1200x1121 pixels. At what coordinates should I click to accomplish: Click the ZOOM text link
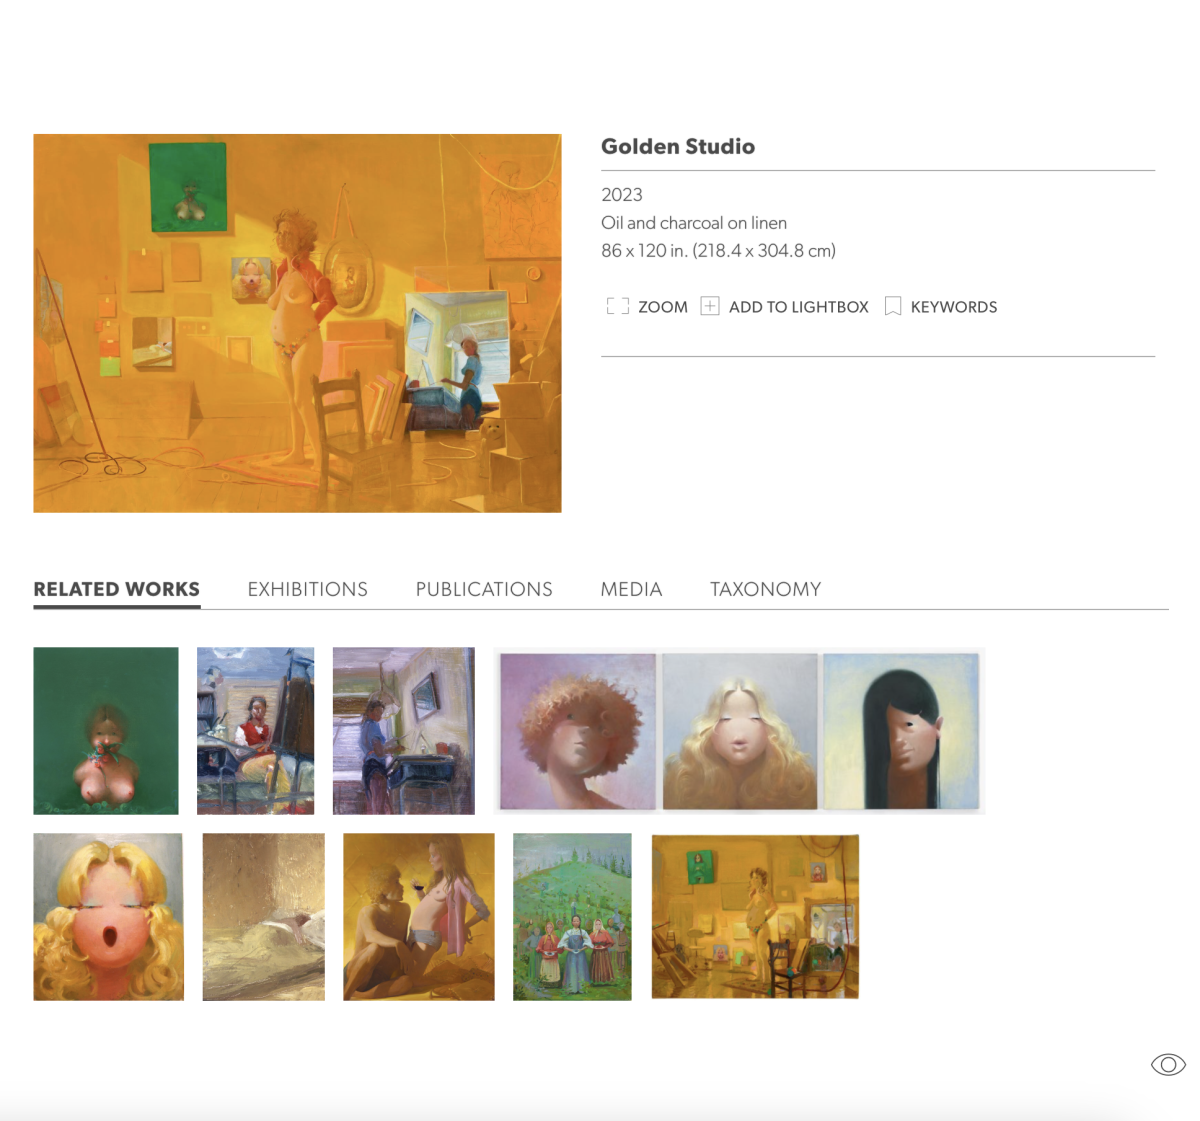pos(663,307)
